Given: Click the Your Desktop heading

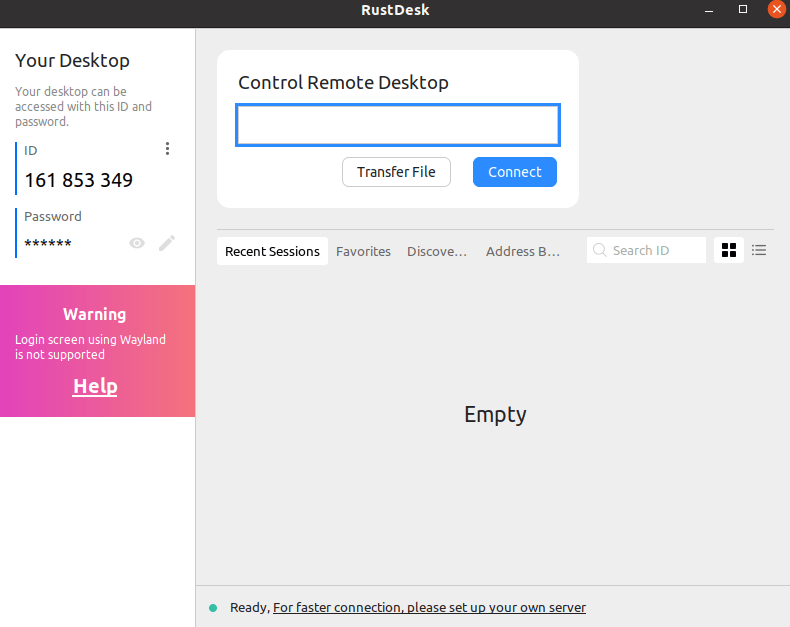Looking at the screenshot, I should 72,60.
